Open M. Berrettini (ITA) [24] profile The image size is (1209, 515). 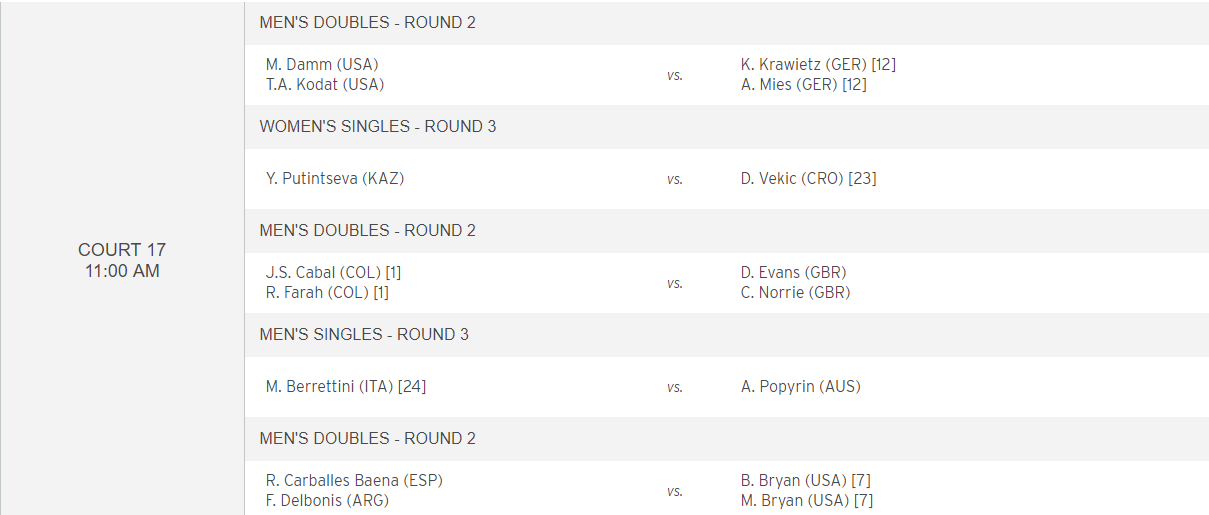tap(346, 387)
